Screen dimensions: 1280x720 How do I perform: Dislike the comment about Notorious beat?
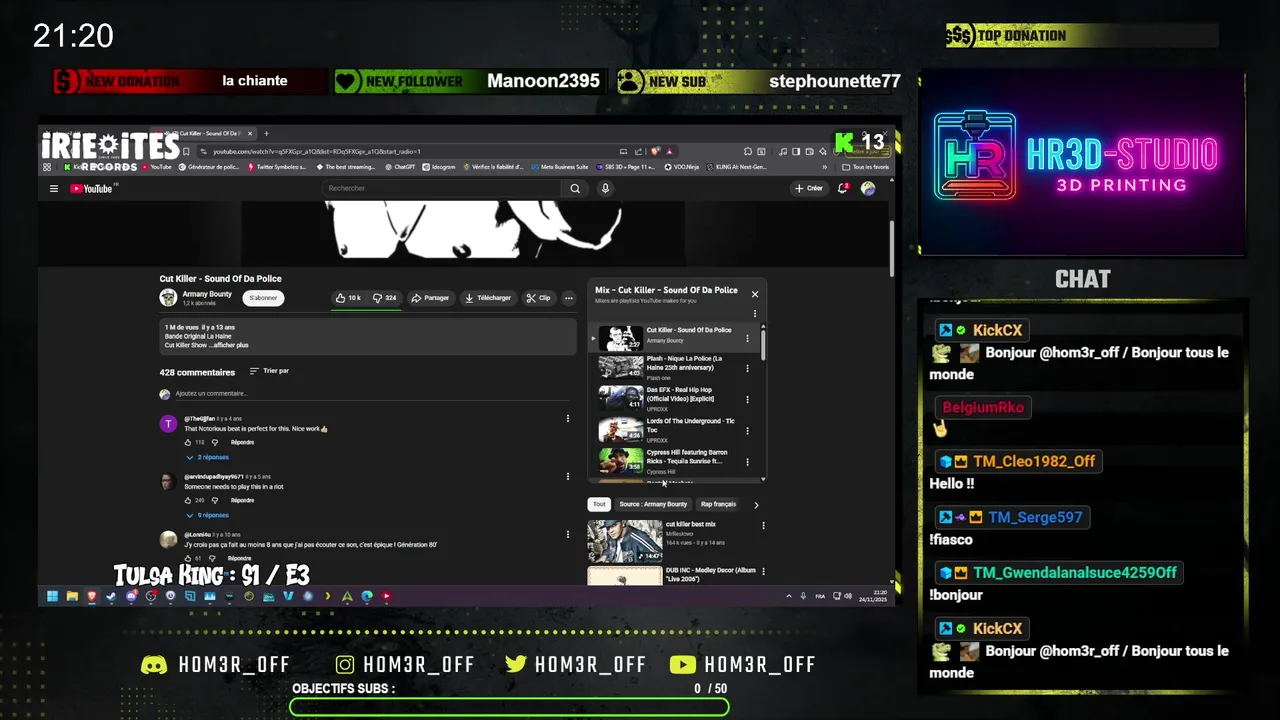tap(214, 442)
